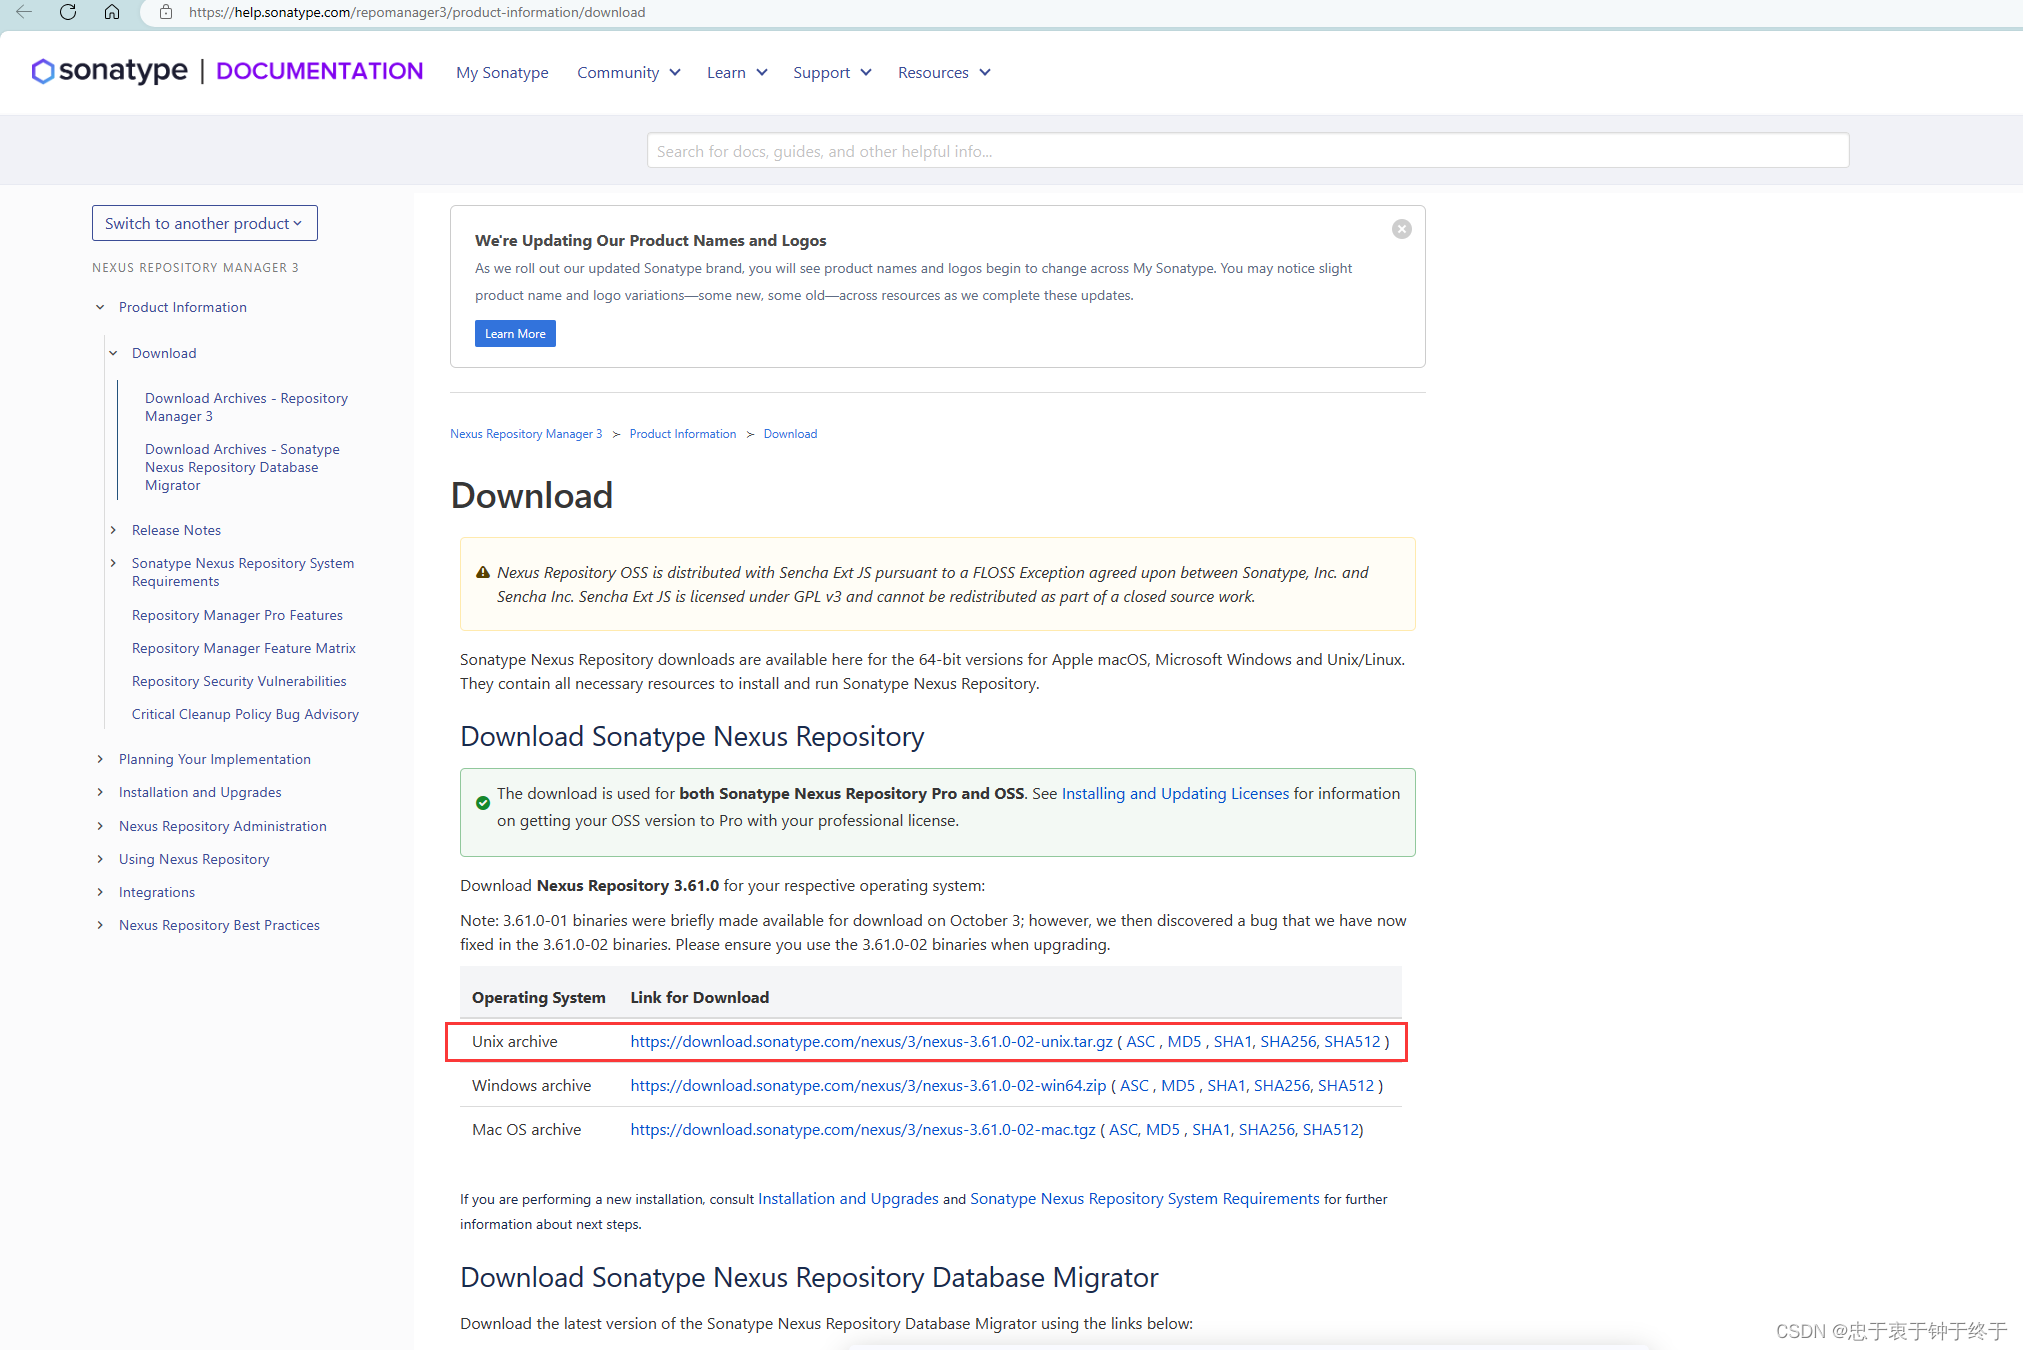
Task: Expand Using Nexus Repository section
Action: 100,859
